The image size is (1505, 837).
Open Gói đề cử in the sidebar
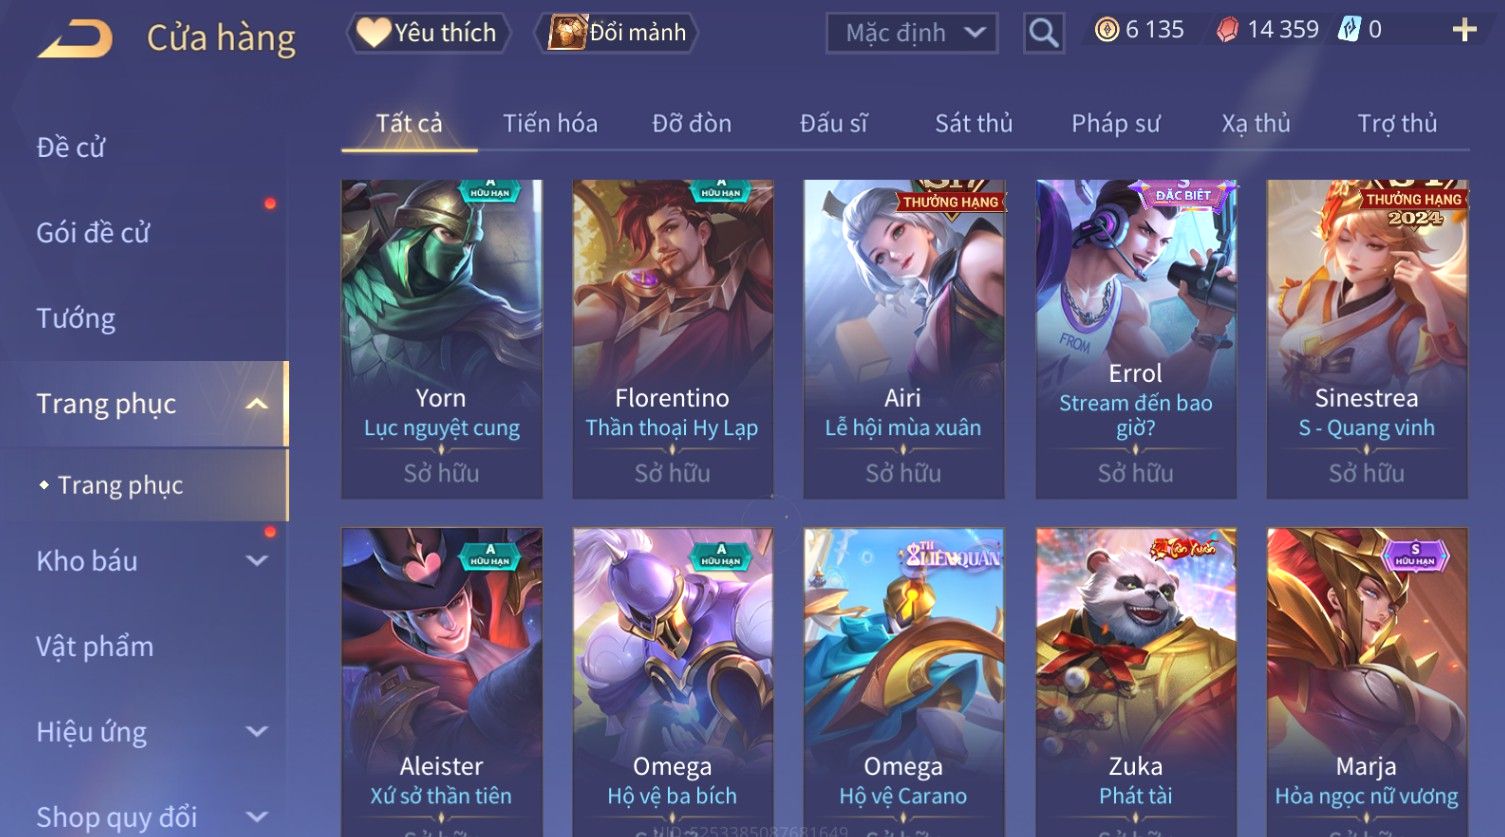point(93,233)
